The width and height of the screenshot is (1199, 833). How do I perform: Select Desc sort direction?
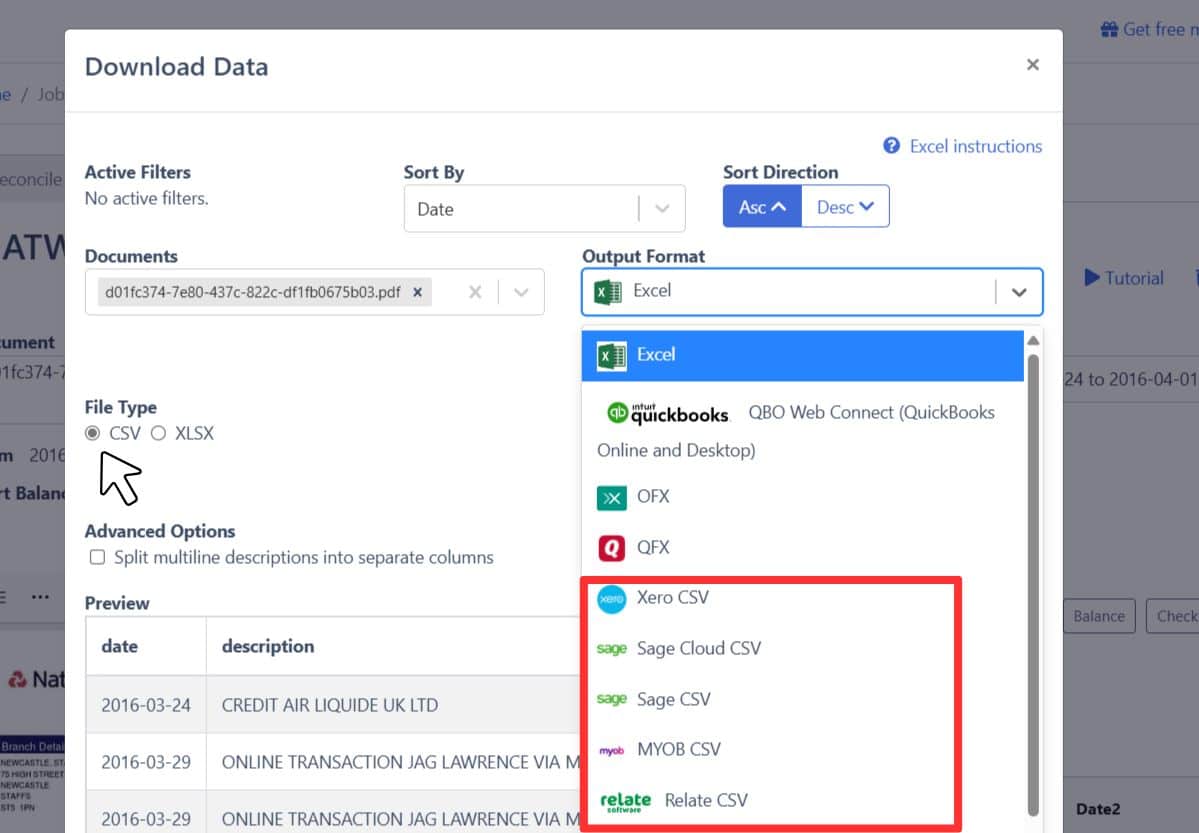coord(845,207)
